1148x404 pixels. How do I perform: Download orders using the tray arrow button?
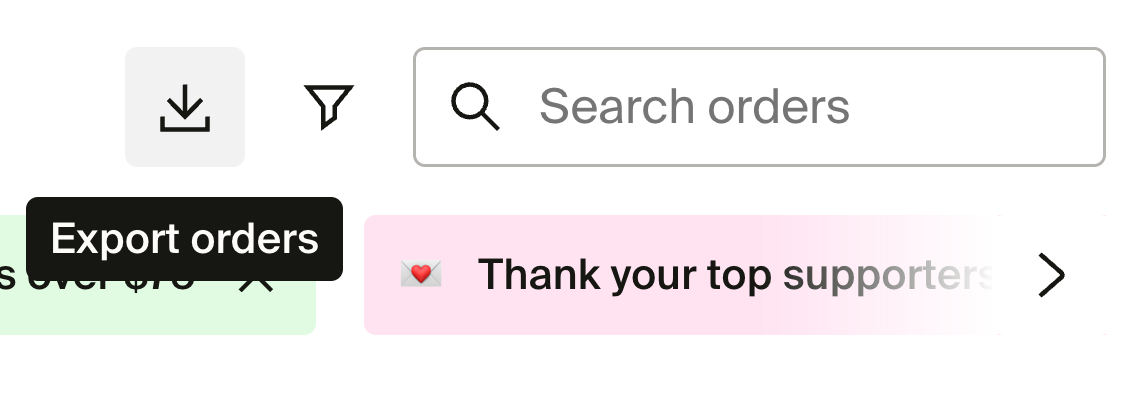(184, 107)
